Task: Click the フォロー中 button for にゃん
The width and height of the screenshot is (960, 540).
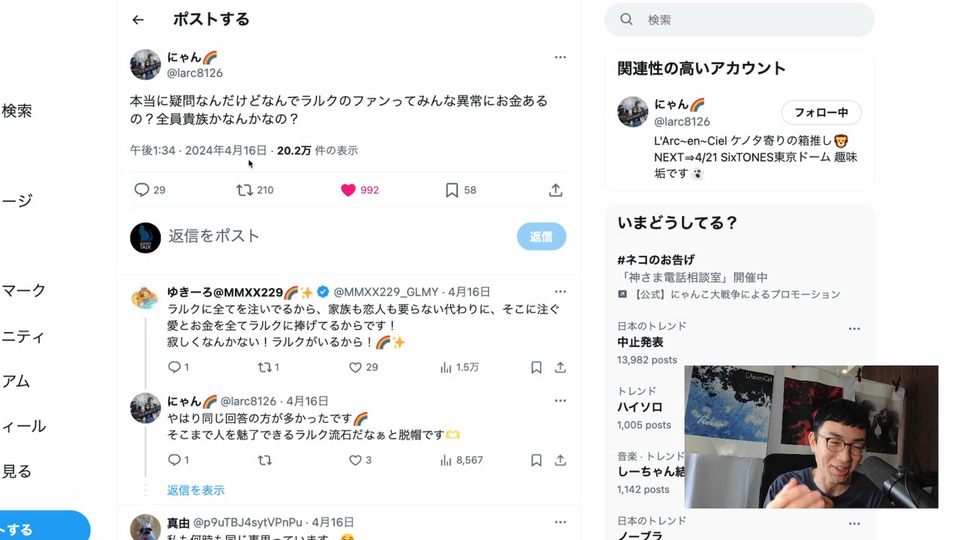Action: pyautogui.click(x=821, y=113)
